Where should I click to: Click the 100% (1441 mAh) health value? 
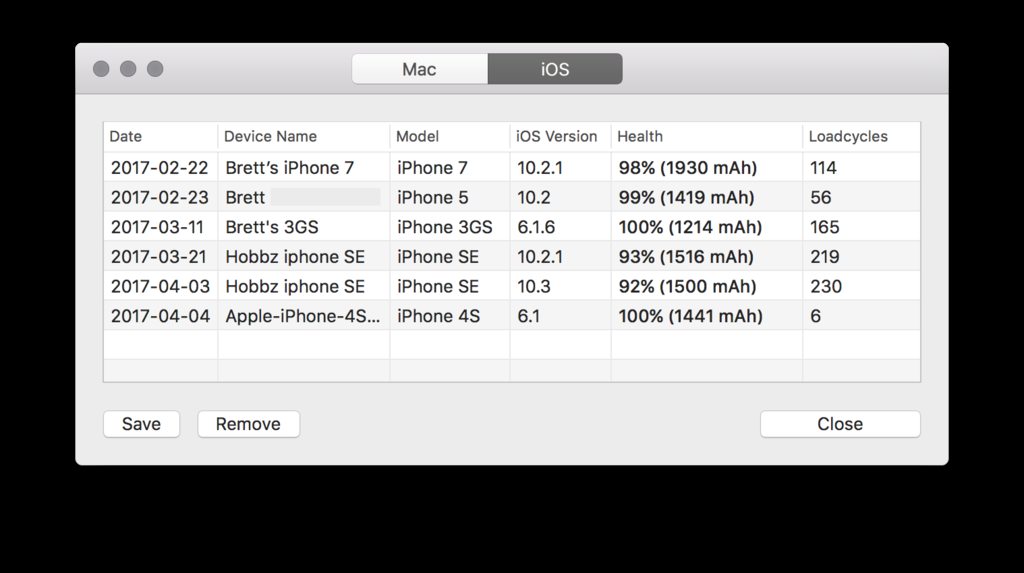point(690,316)
